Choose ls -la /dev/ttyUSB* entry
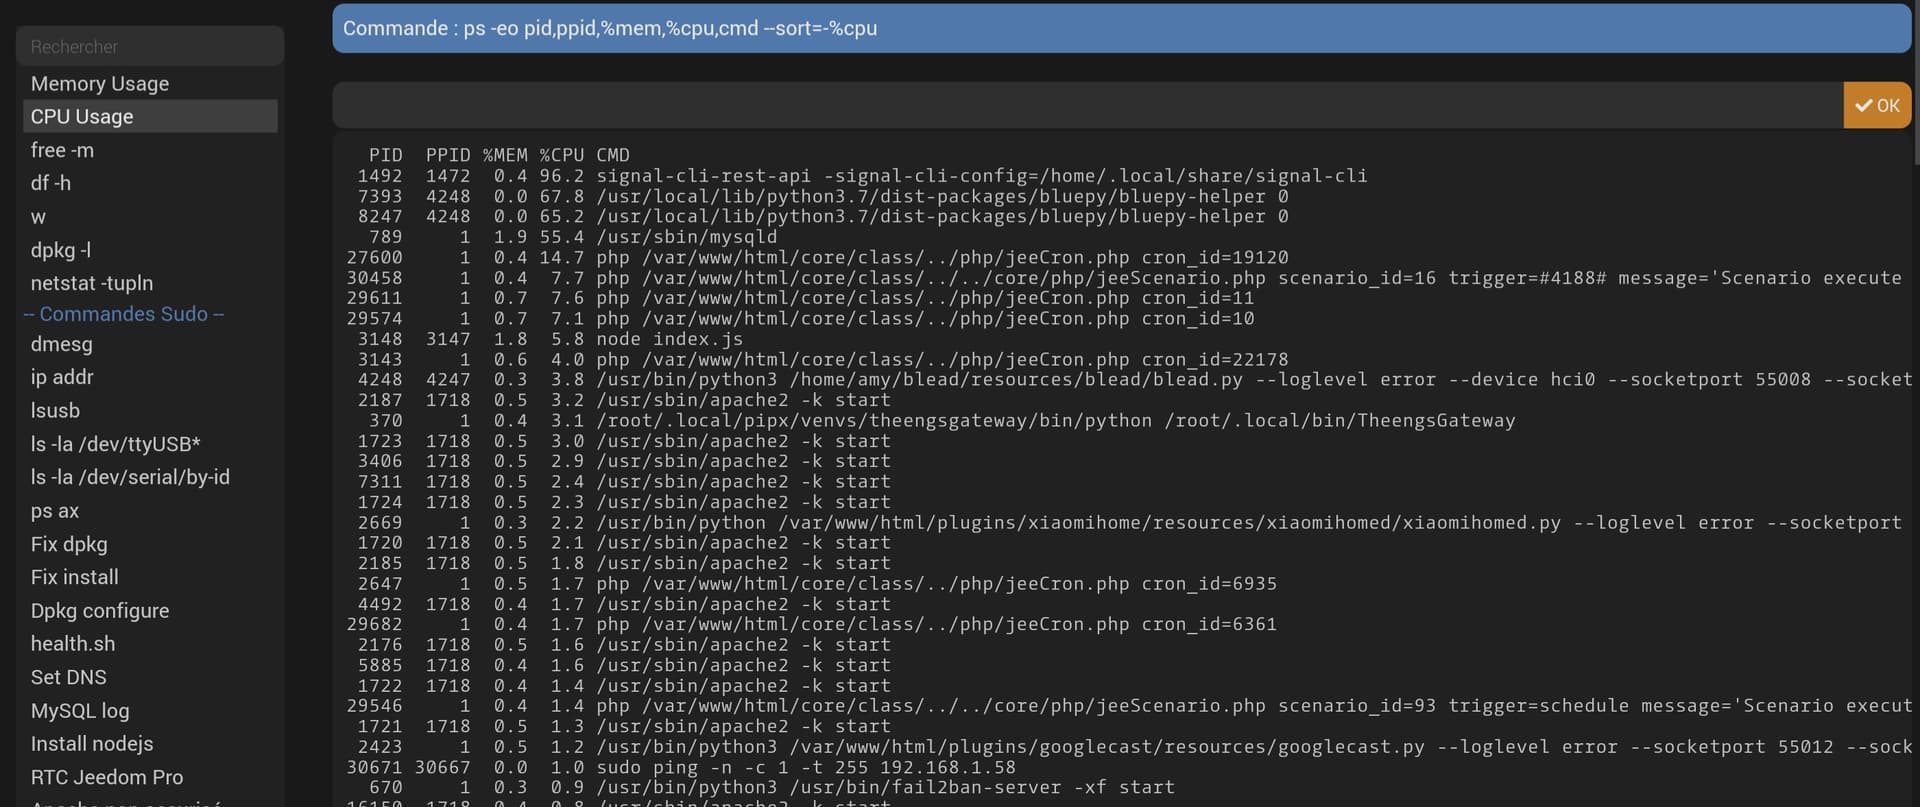 115,444
